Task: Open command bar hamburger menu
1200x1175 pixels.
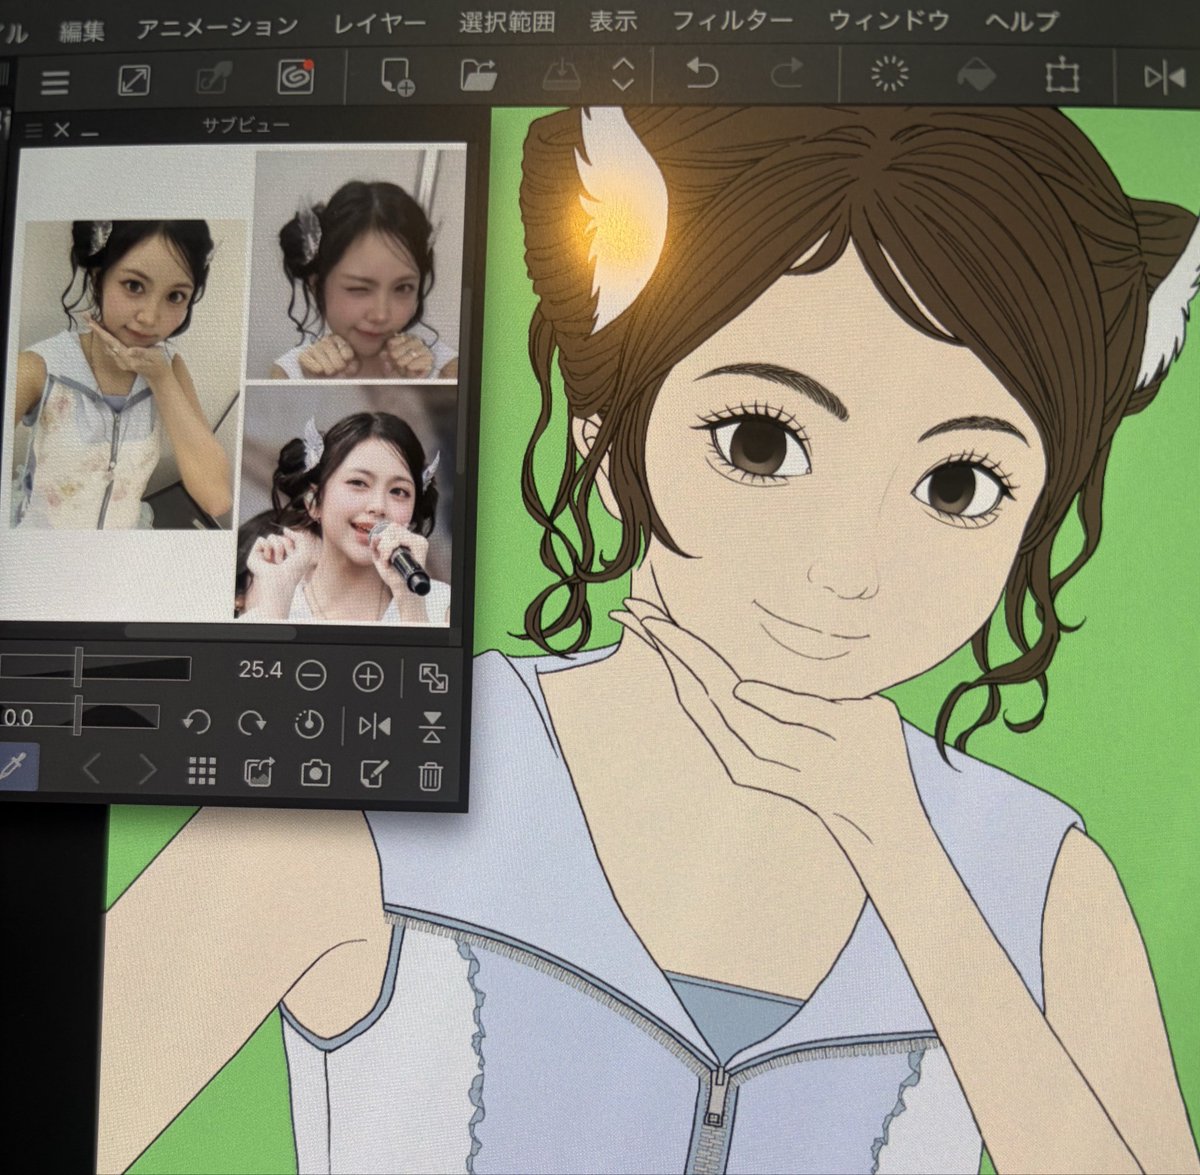Action: (55, 82)
